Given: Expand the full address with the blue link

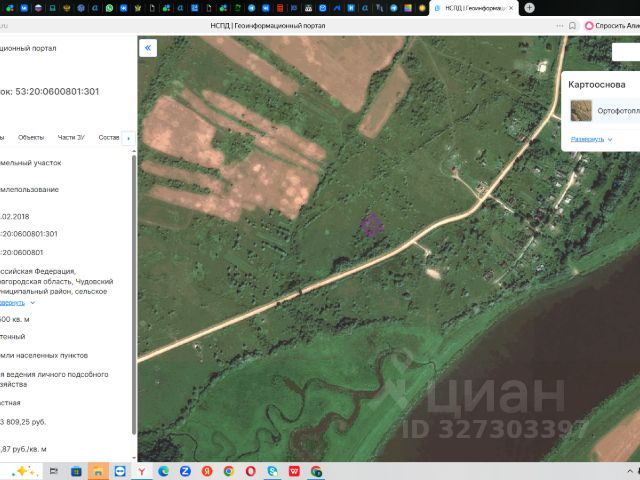Looking at the screenshot, I should 12,303.
